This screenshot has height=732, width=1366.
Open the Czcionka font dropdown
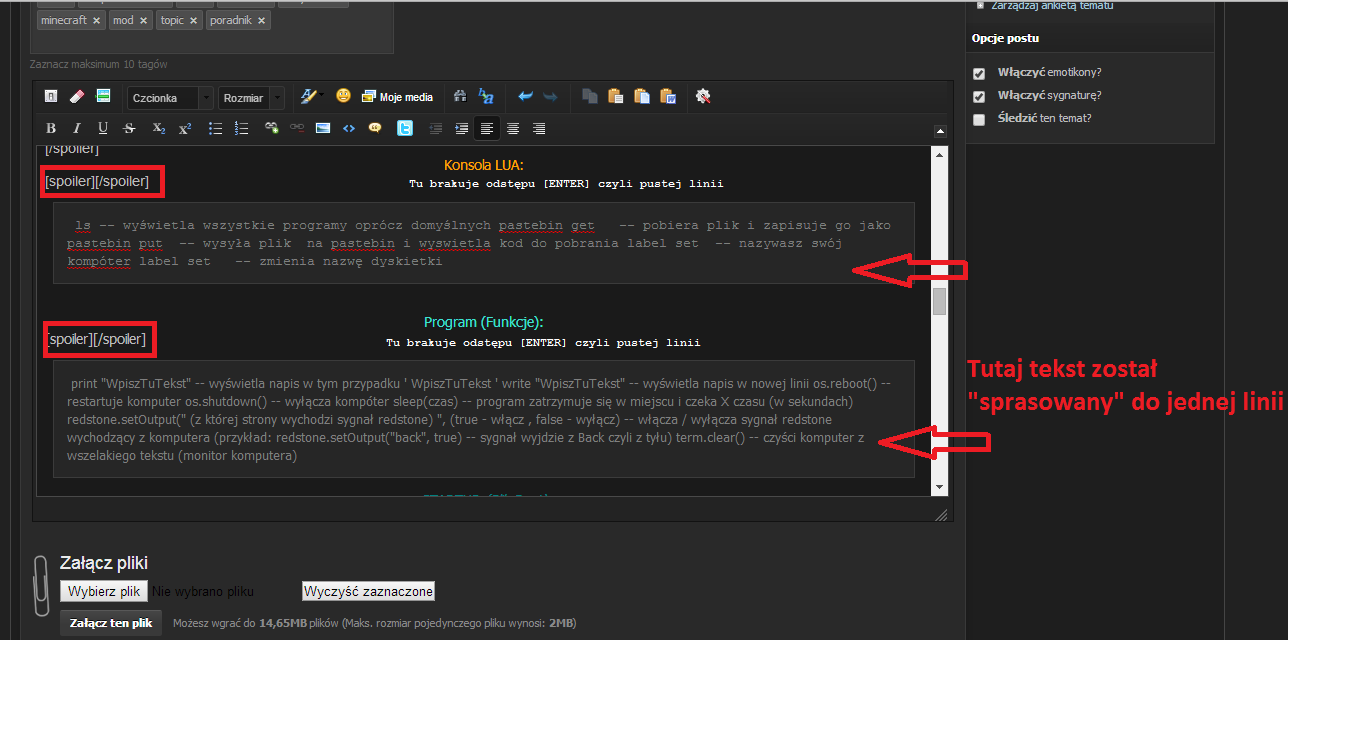pos(170,98)
